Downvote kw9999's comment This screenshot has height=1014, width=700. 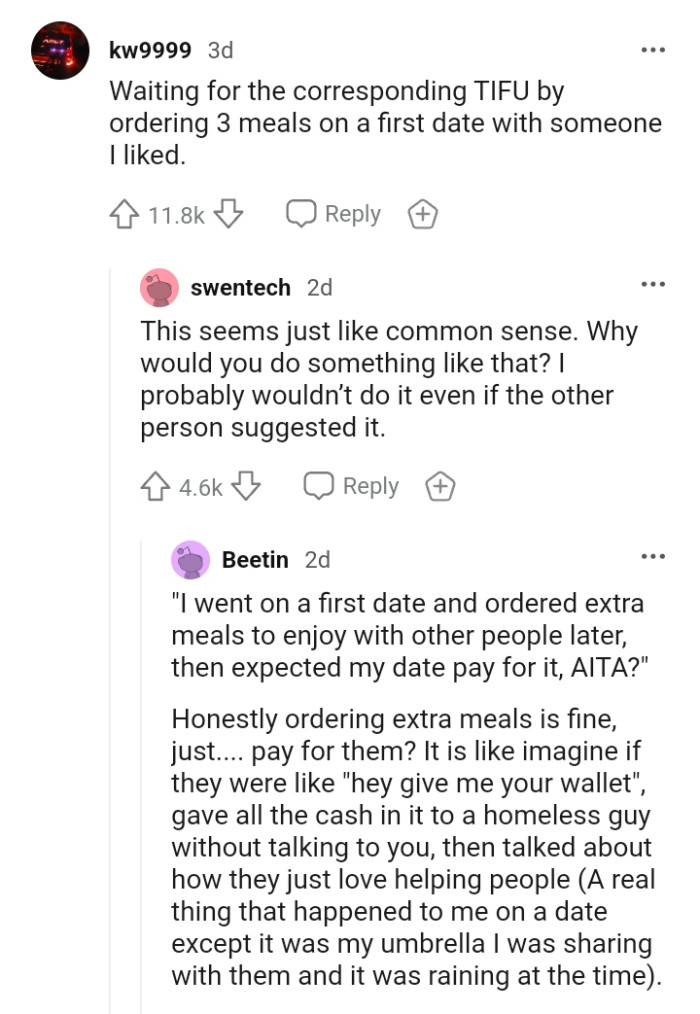pyautogui.click(x=228, y=212)
